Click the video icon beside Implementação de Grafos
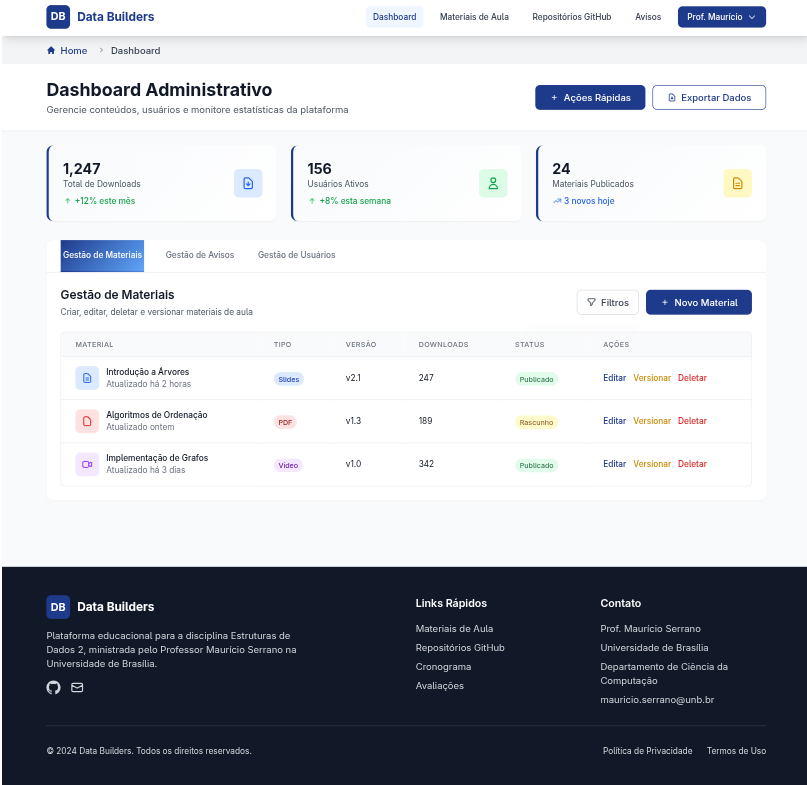807x785 pixels. pyautogui.click(x=87, y=464)
